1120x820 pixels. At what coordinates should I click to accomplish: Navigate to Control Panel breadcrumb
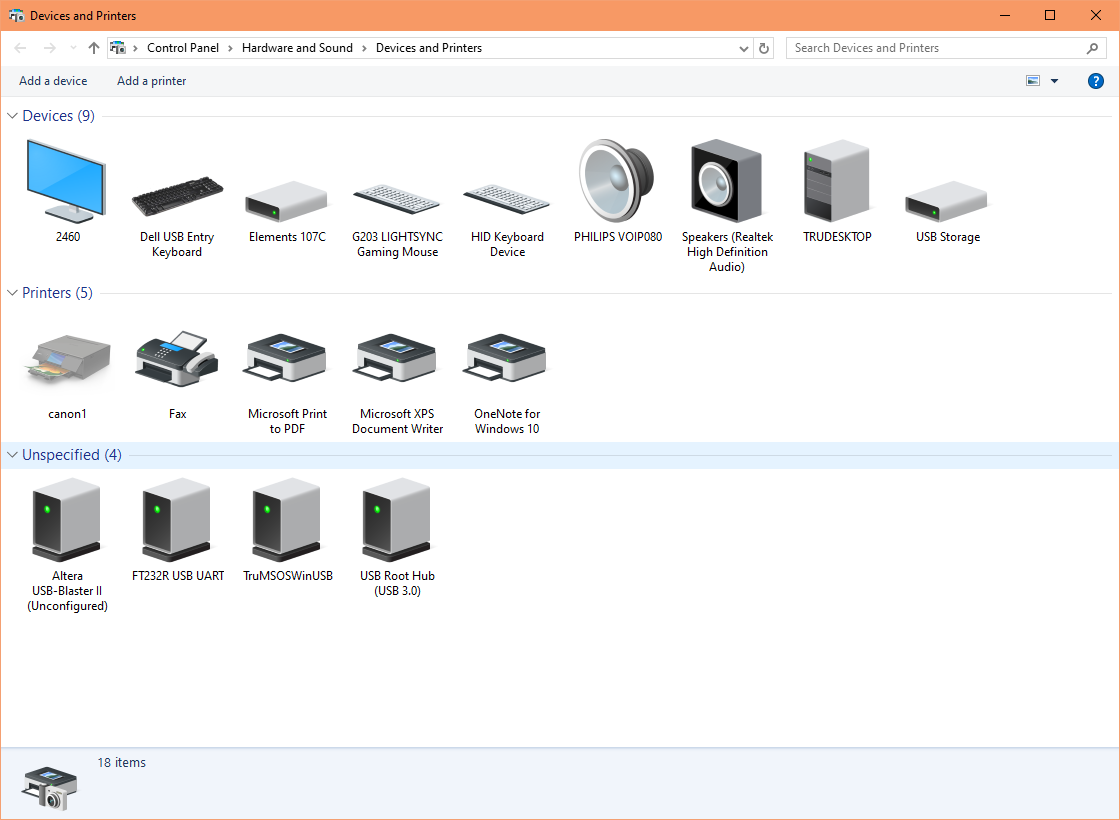[183, 48]
